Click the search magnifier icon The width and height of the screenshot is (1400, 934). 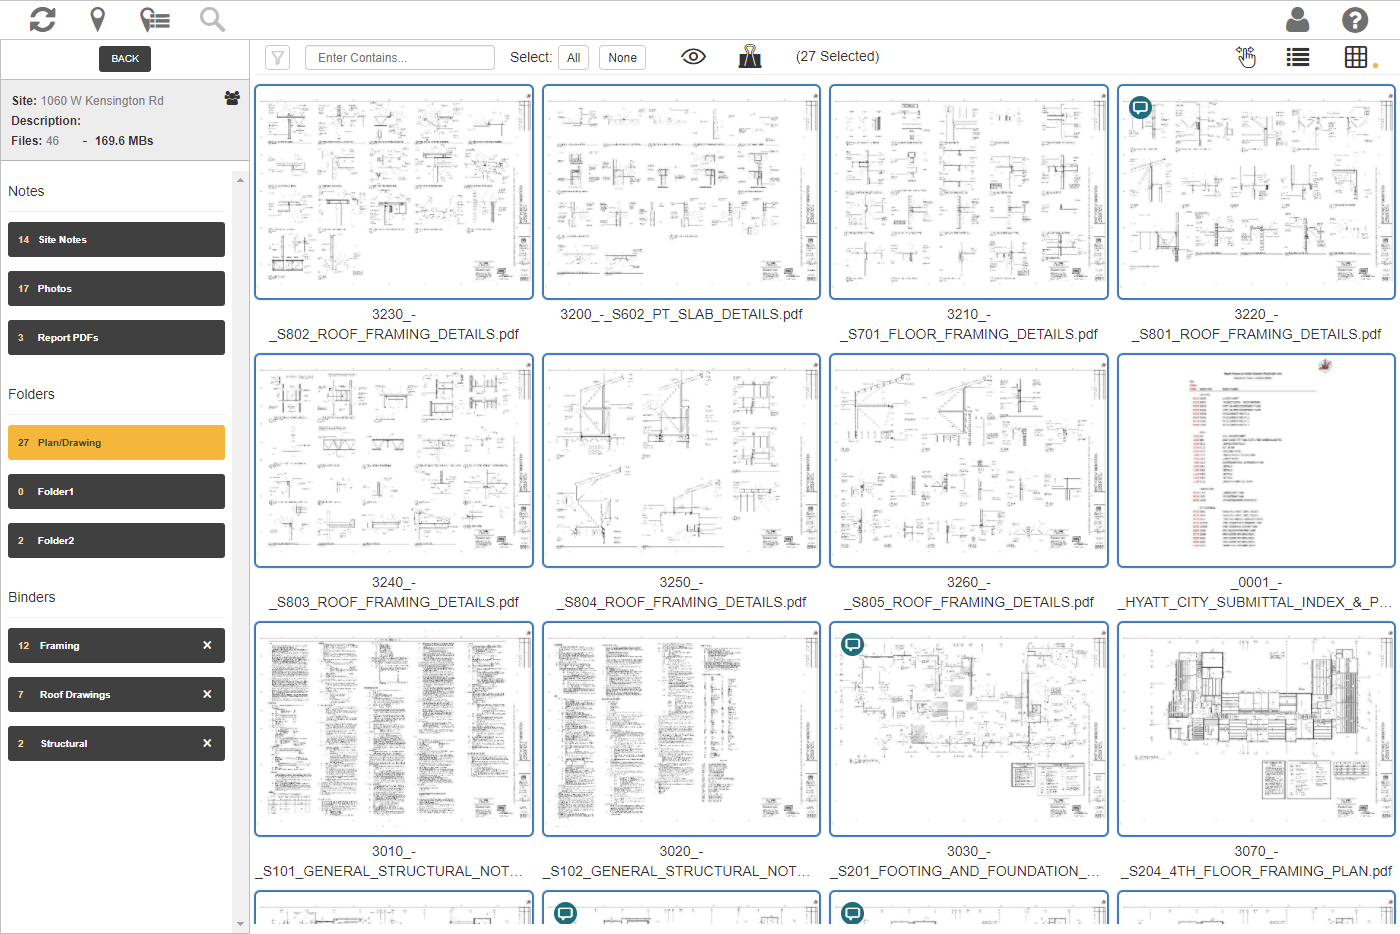click(212, 19)
